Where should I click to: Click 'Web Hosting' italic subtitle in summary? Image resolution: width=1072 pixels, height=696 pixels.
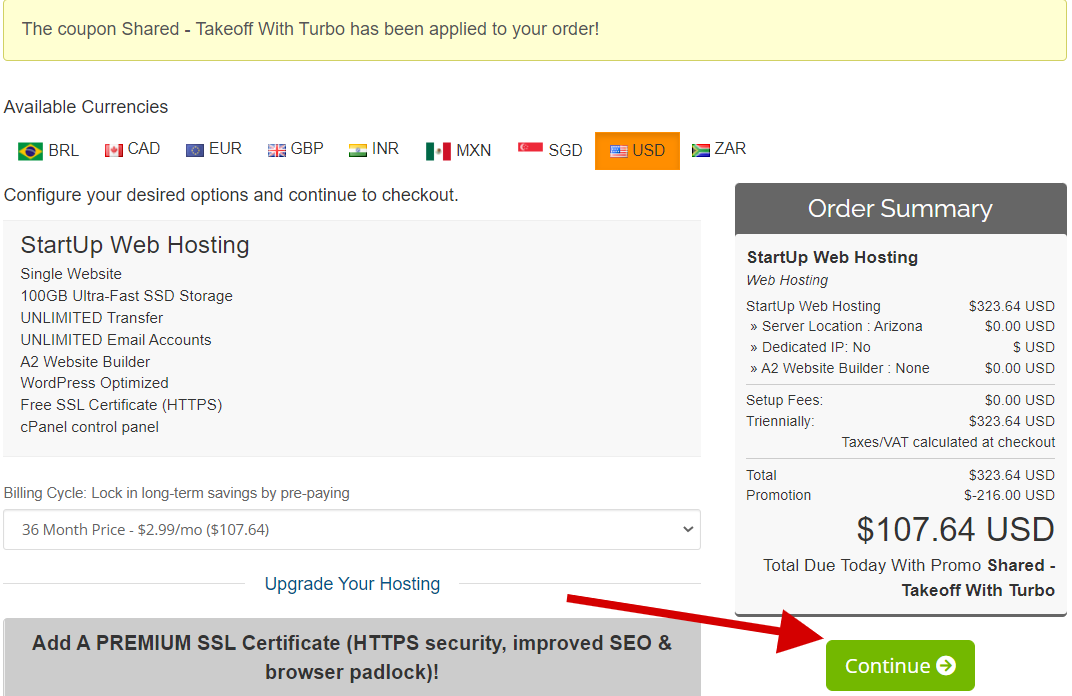tap(787, 280)
